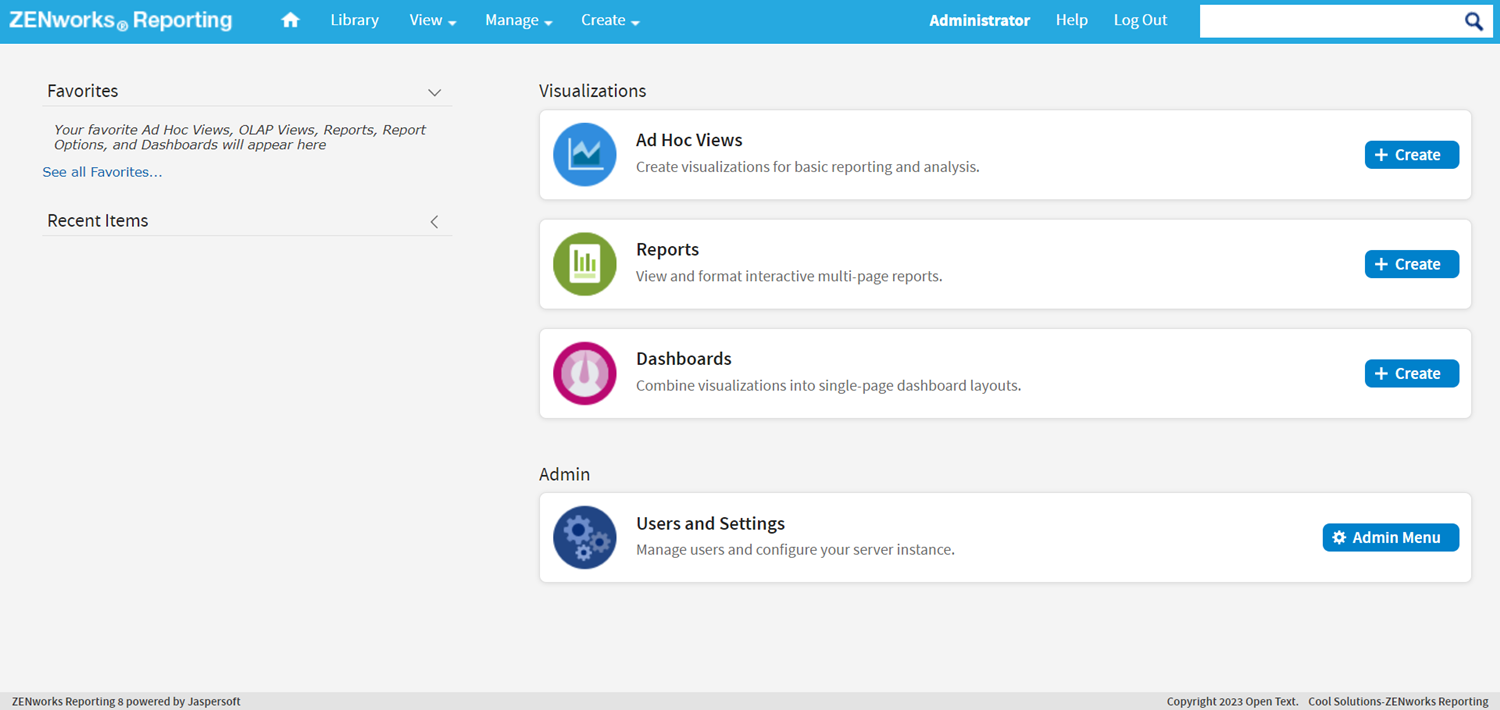The height and width of the screenshot is (710, 1500).
Task: Open the Manage dropdown menu
Action: coord(518,20)
